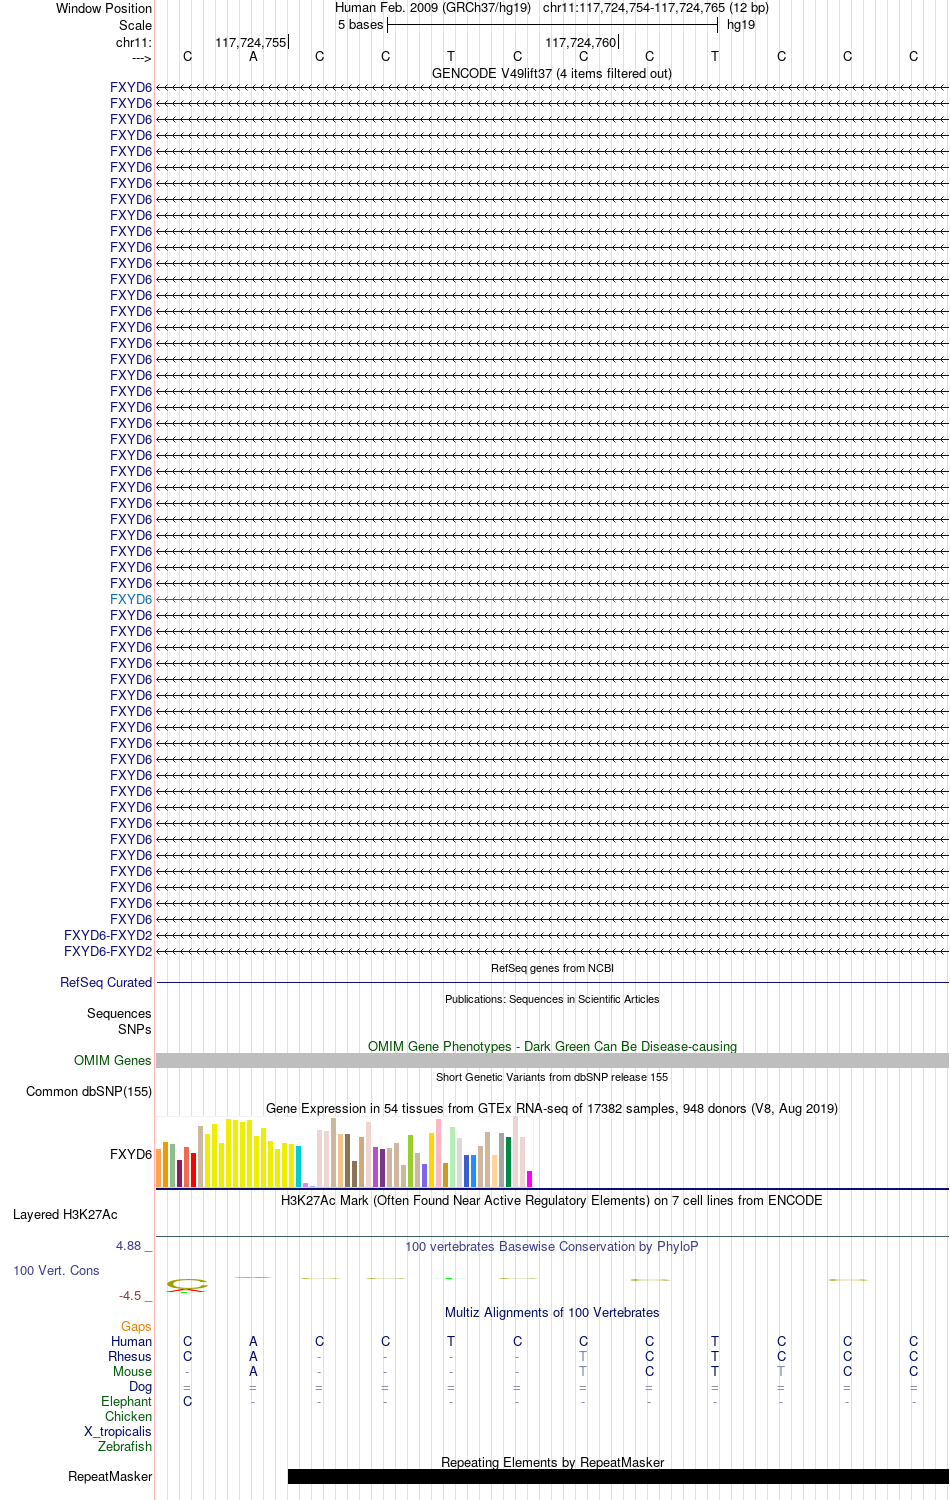Click the Human species label
Viewport: 950px width, 1500px height.
tap(132, 1341)
